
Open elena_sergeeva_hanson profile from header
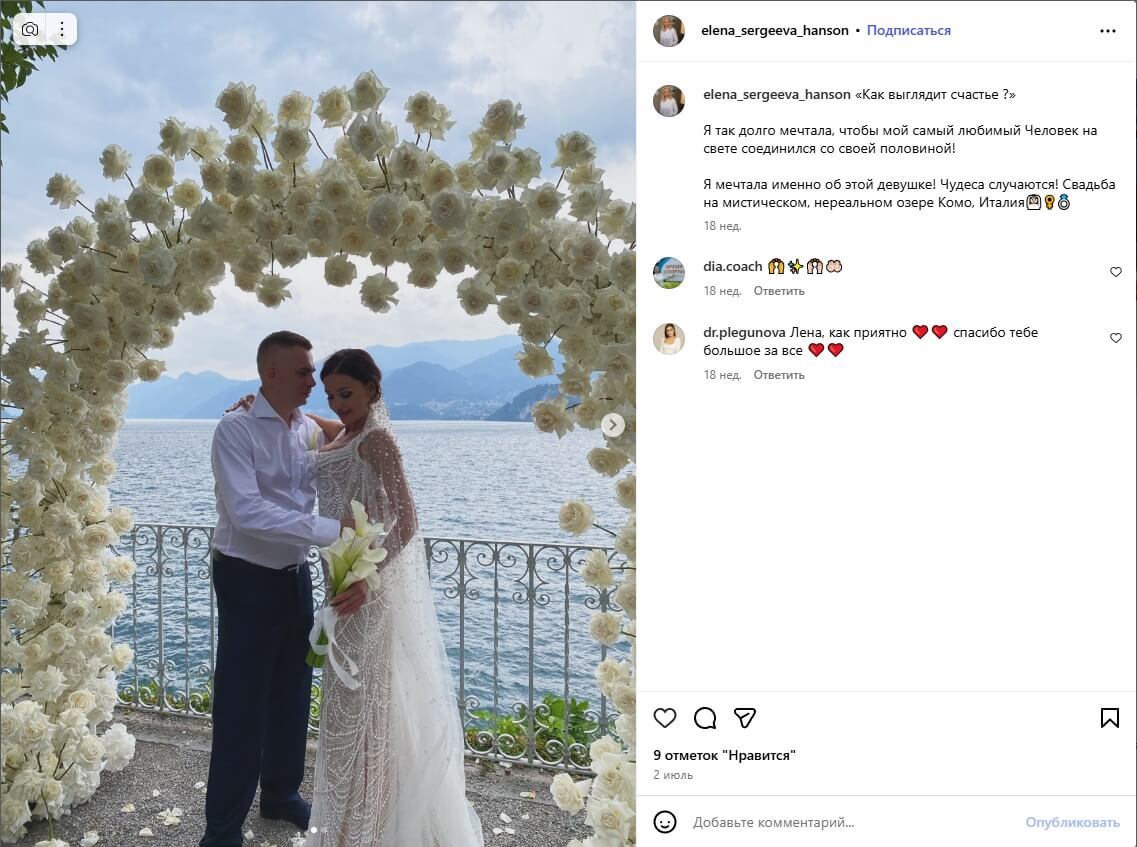coord(774,30)
